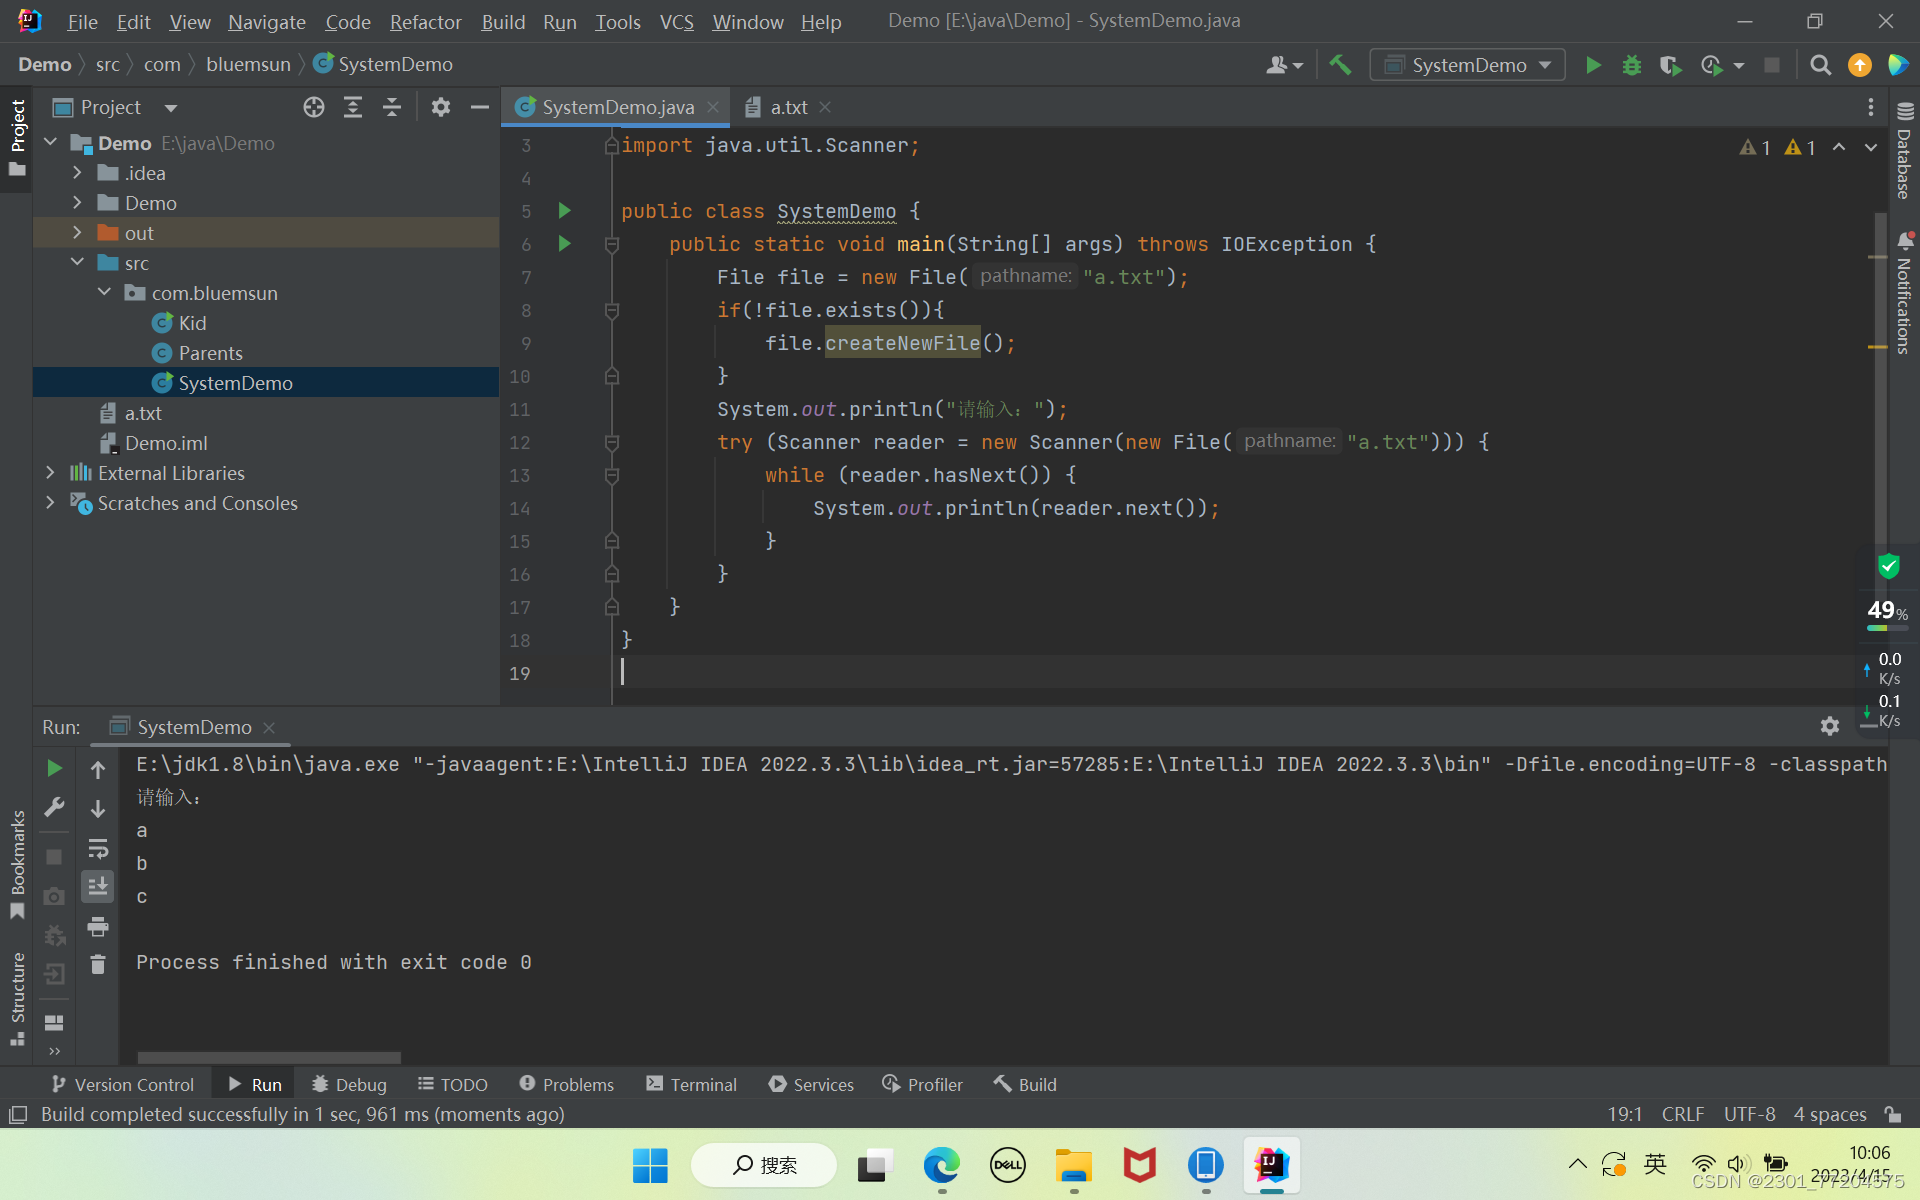Viewport: 1920px width, 1200px height.
Task: Open the Refactor menu
Action: [425, 22]
